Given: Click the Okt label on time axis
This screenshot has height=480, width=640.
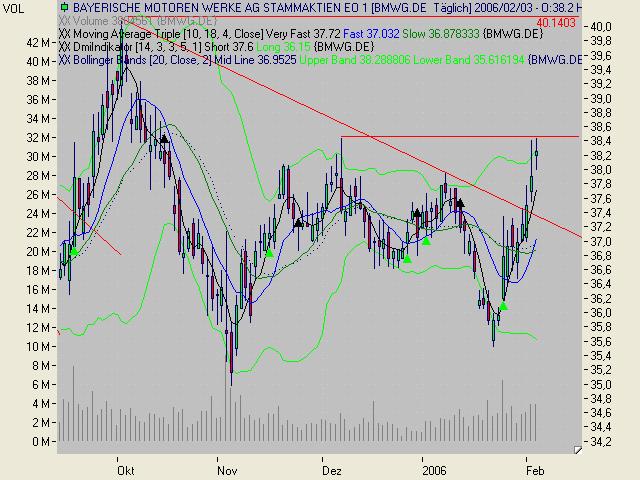Looking at the screenshot, I should coord(125,468).
